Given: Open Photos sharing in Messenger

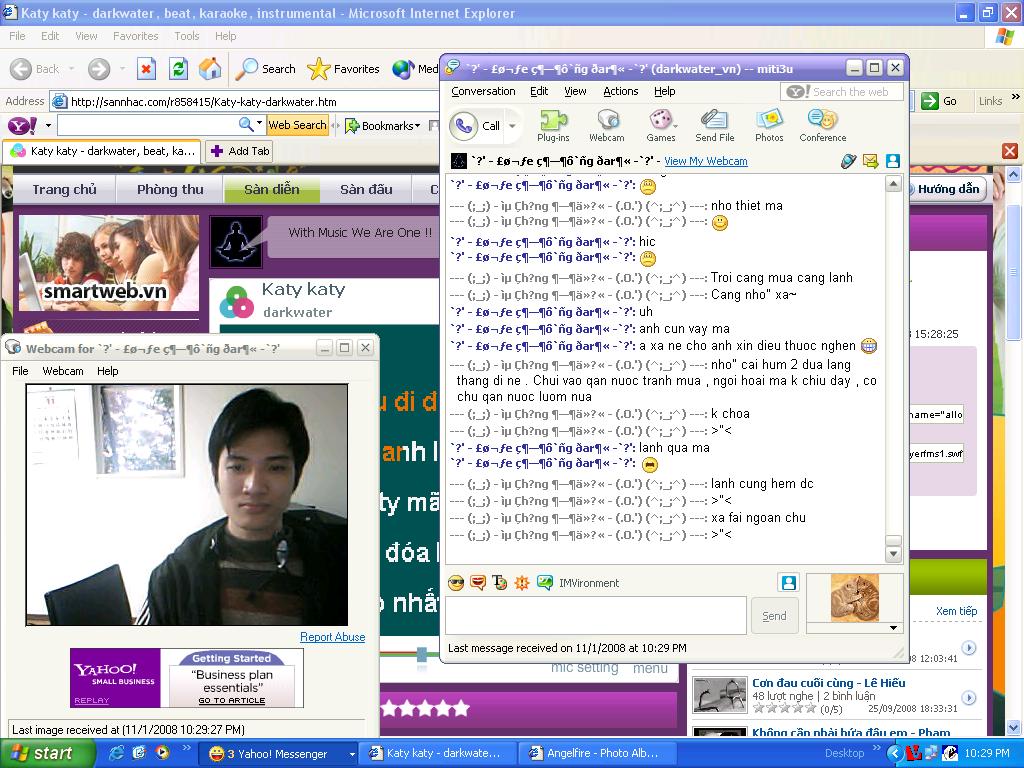Looking at the screenshot, I should click(769, 125).
